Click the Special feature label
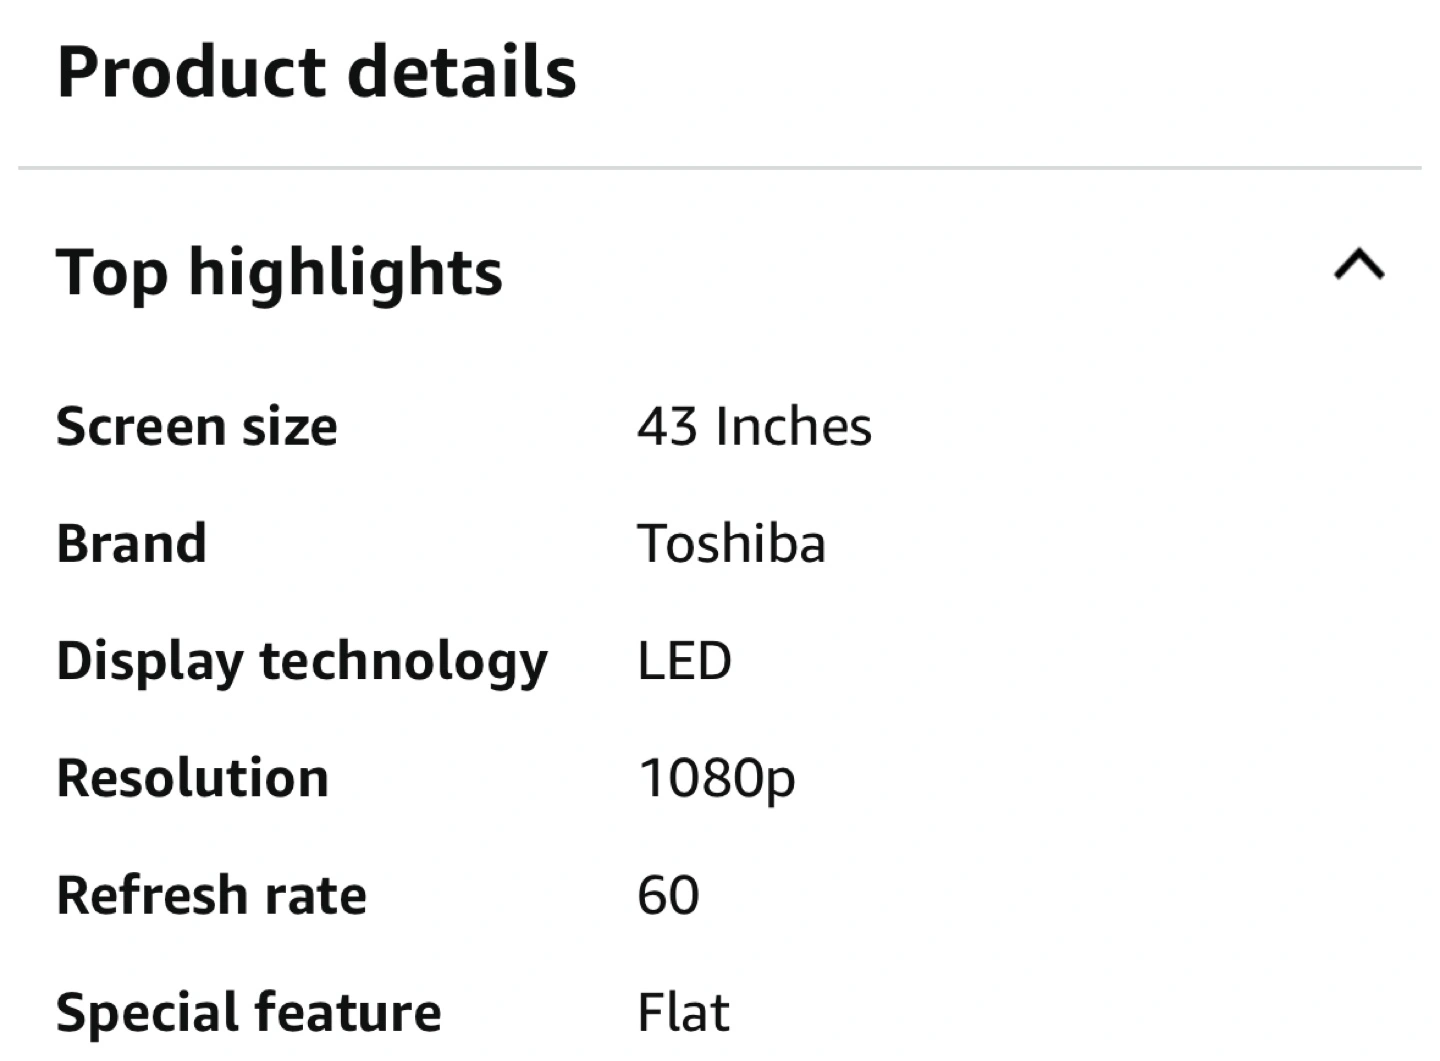 [249, 1014]
